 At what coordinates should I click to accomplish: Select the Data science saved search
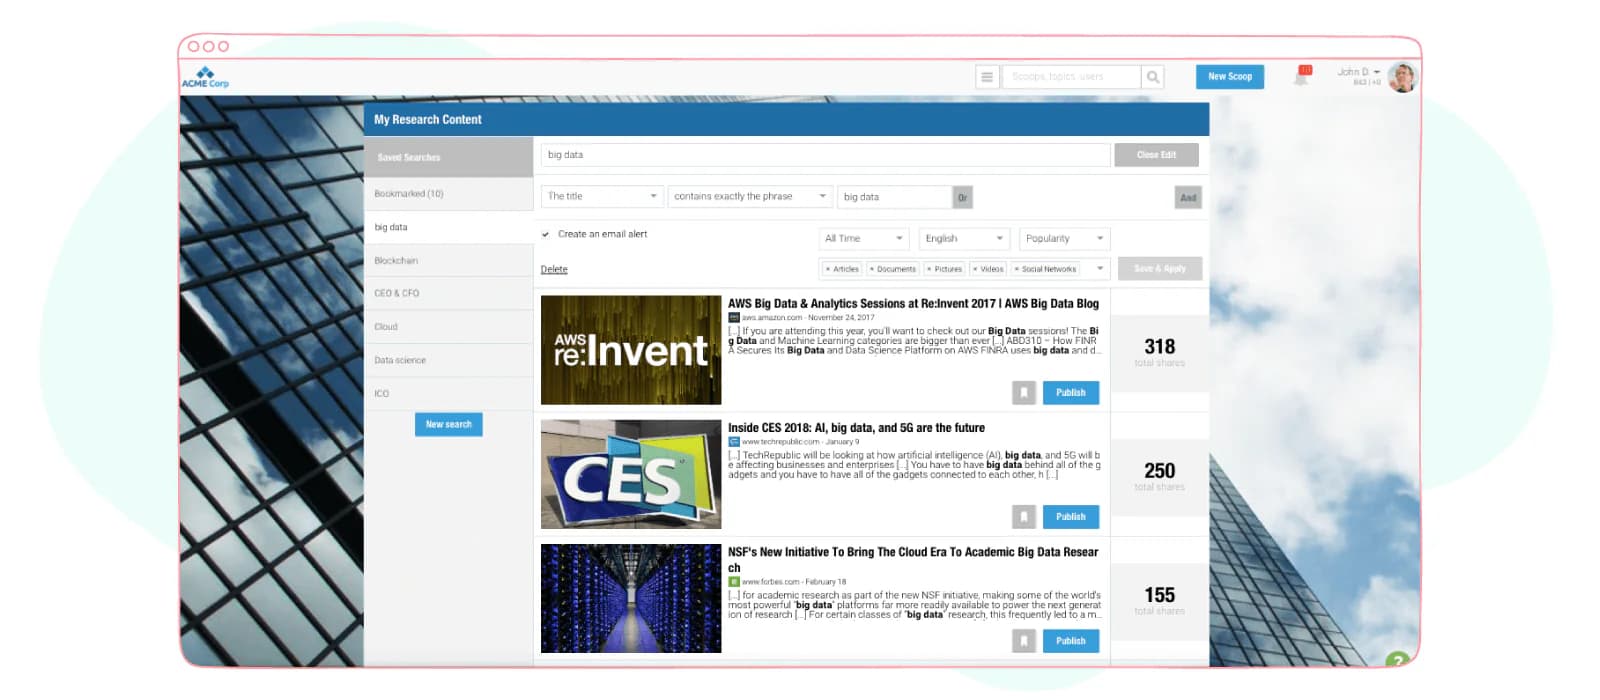pos(448,360)
